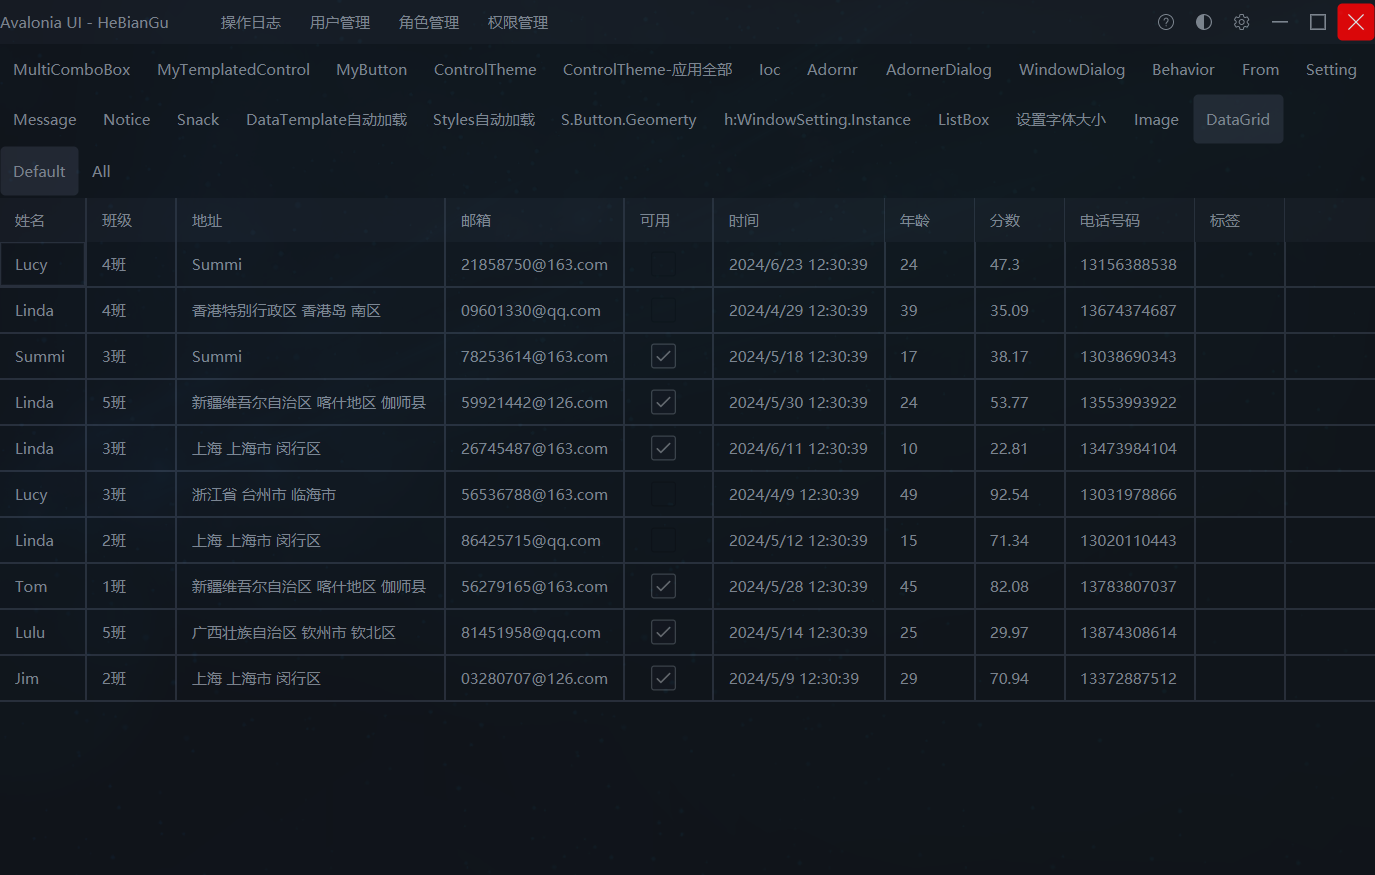Switch to the All sub-tab
This screenshot has width=1375, height=875.
tap(101, 171)
